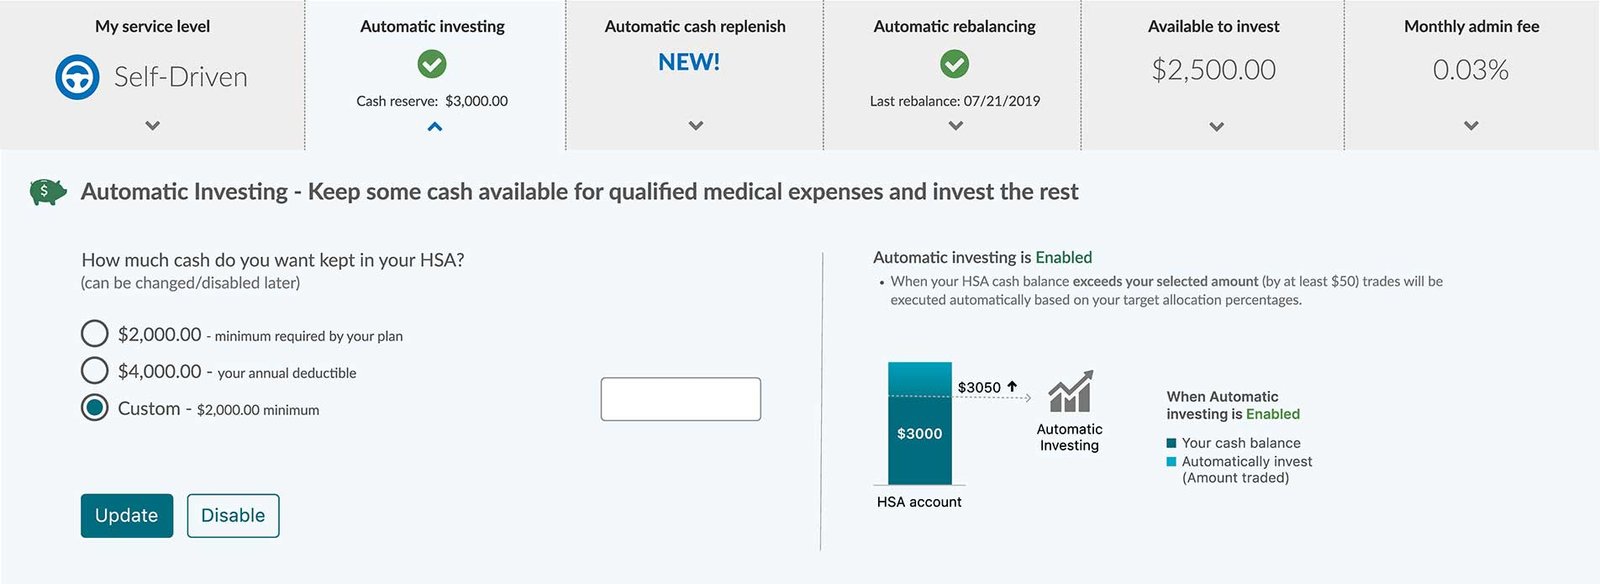Click the NEW! badge under cash replenish
The image size is (1600, 584).
pos(689,62)
